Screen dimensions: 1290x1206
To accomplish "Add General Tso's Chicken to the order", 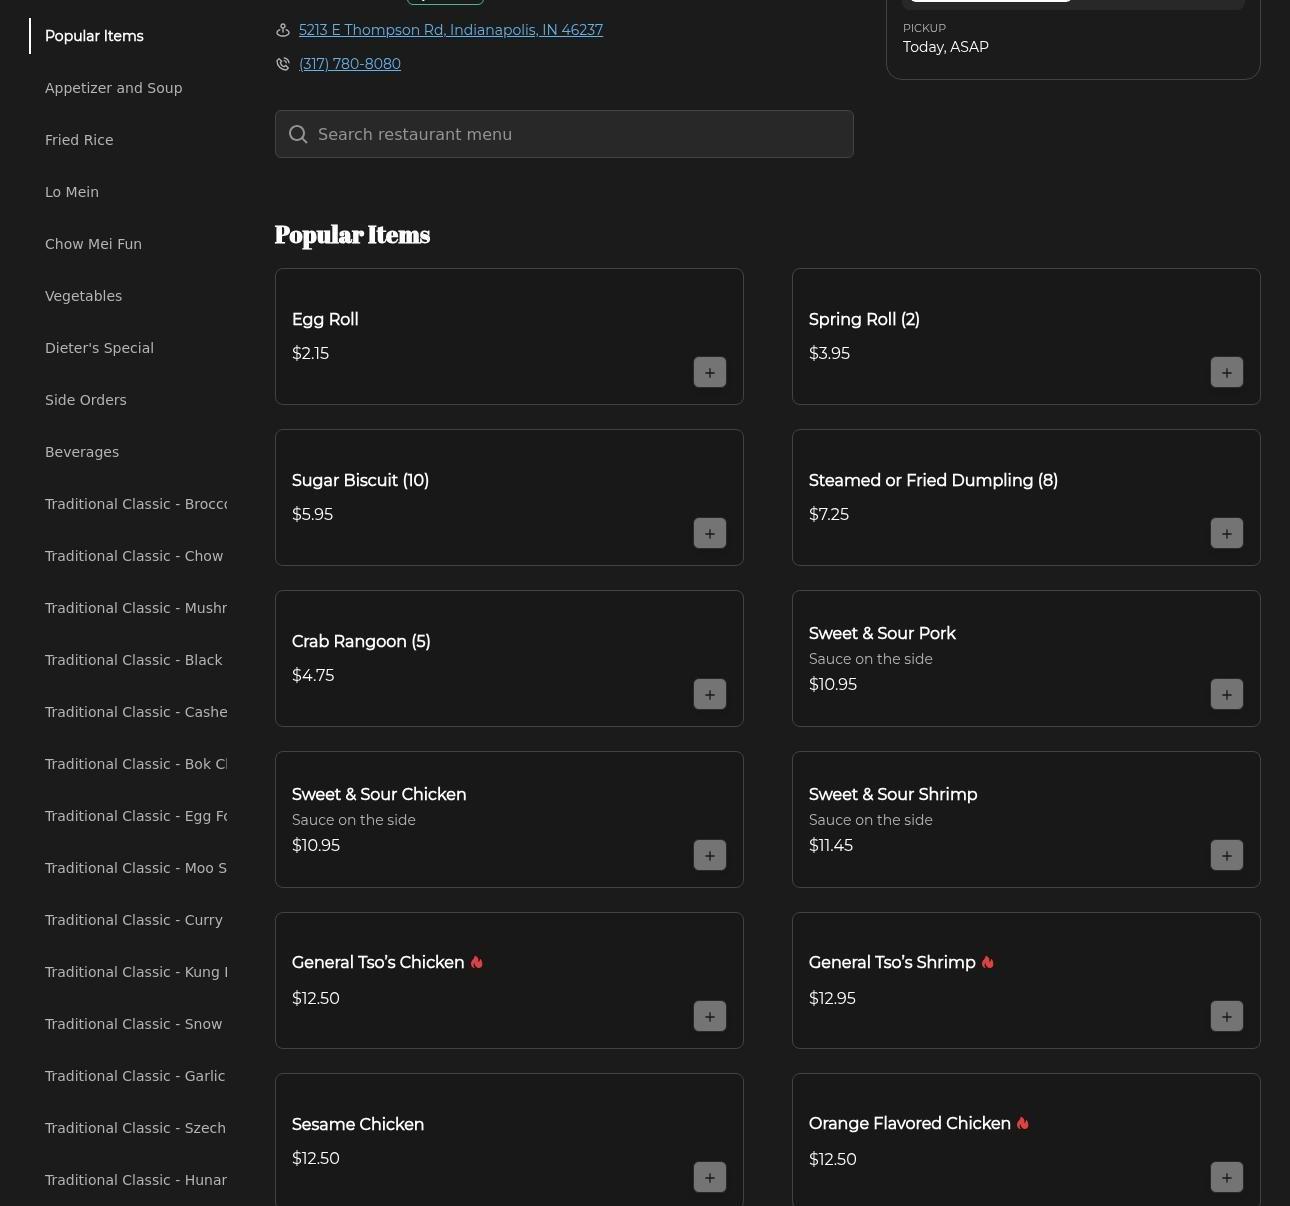I will point(709,1016).
